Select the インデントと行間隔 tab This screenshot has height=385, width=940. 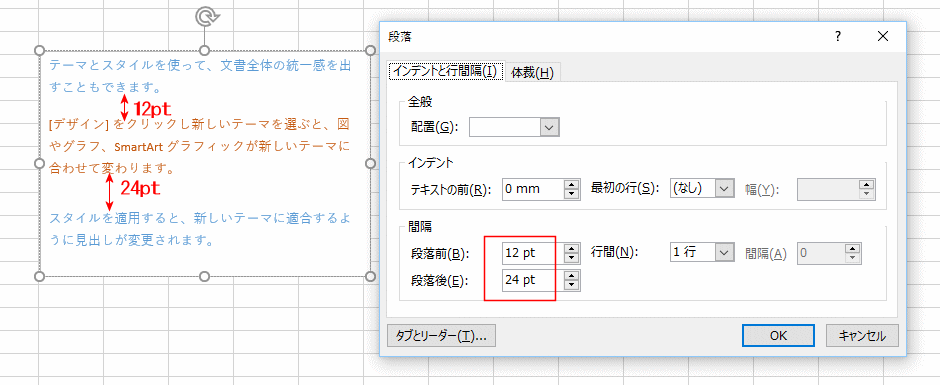click(x=446, y=72)
